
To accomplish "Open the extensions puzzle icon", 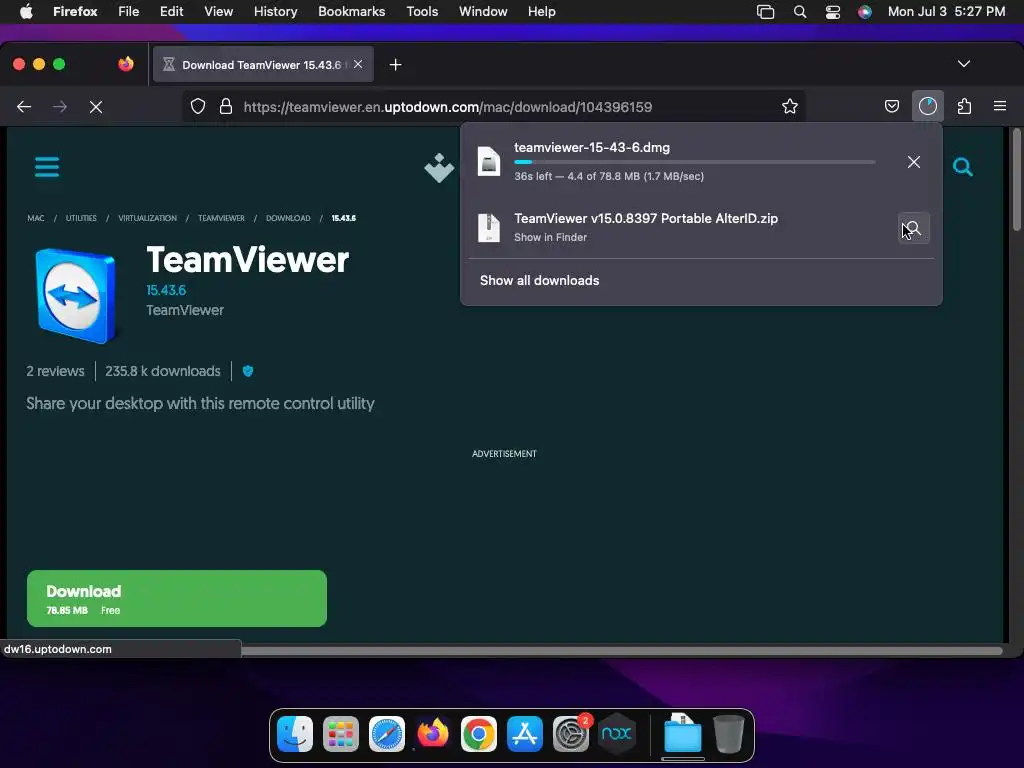I will [x=964, y=106].
